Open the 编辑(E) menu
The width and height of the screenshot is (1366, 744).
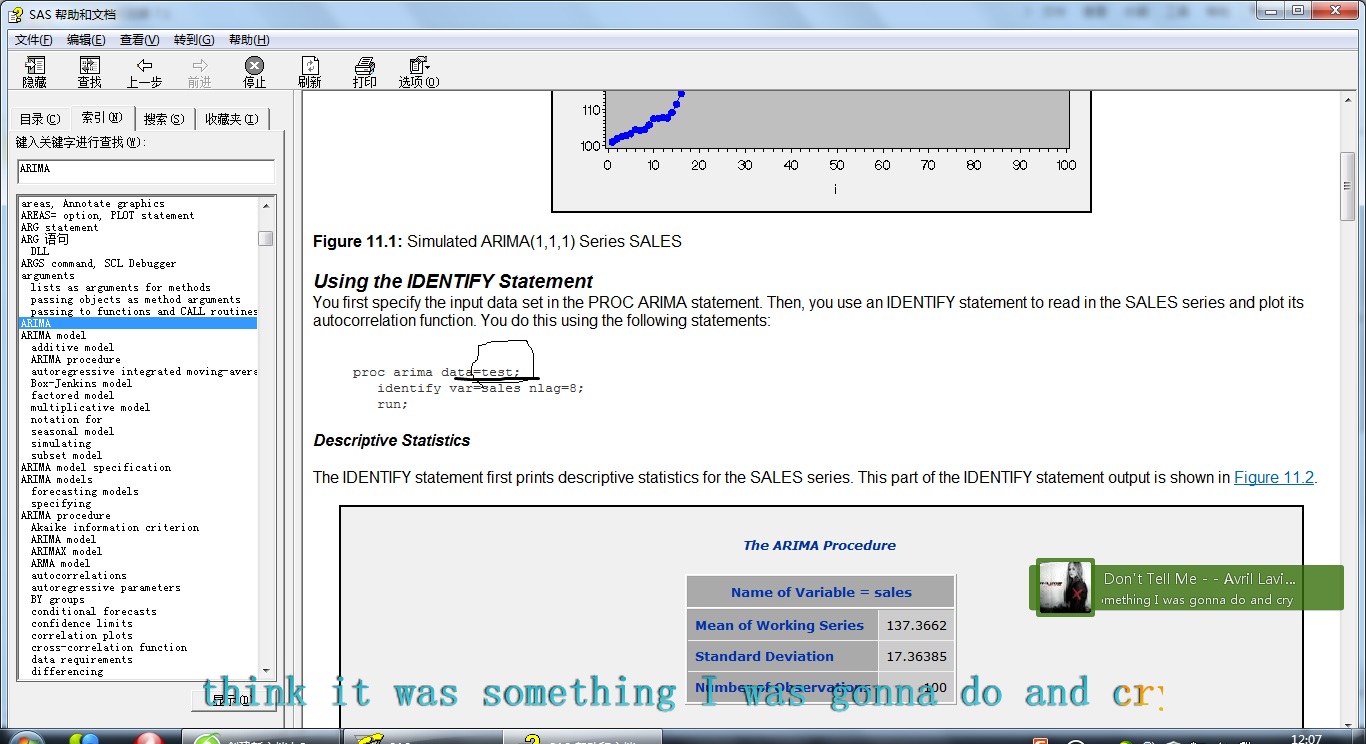[86, 40]
